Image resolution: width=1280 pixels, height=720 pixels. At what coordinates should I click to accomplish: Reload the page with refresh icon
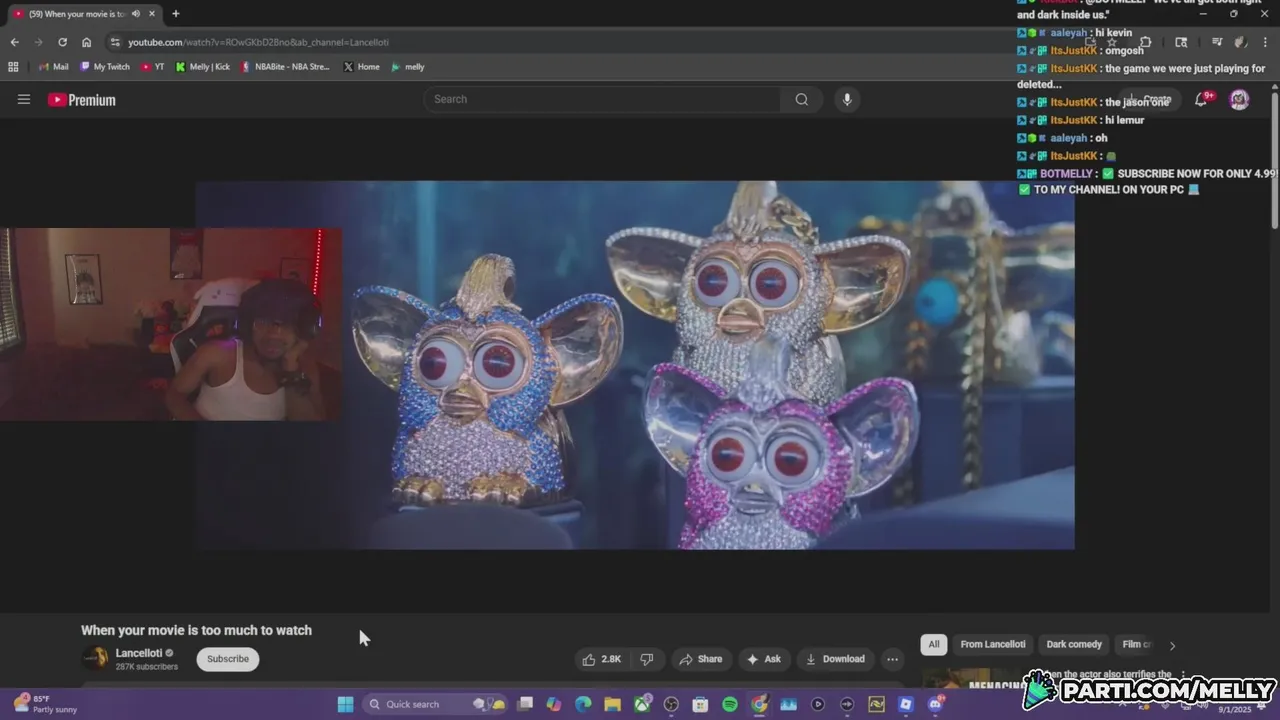[62, 42]
